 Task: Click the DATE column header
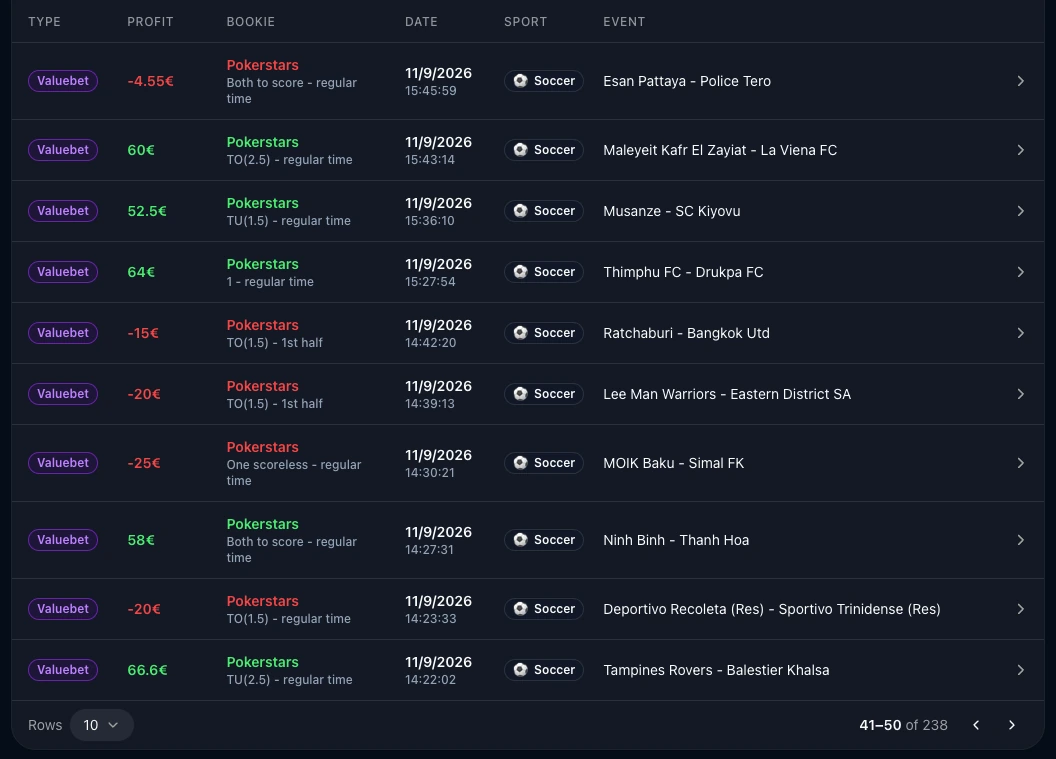(x=421, y=22)
